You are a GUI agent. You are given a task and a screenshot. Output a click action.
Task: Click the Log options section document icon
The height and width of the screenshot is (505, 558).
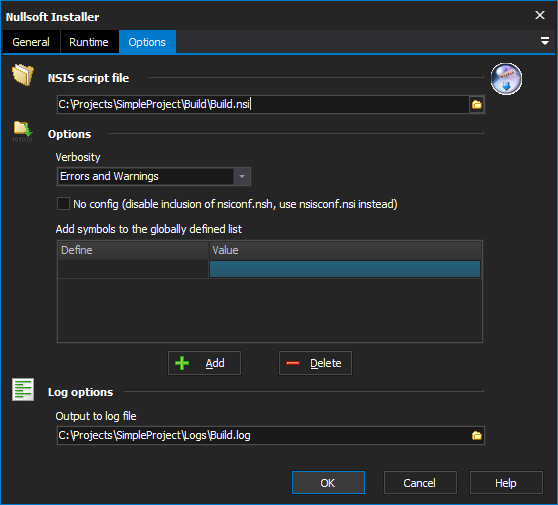tap(23, 389)
